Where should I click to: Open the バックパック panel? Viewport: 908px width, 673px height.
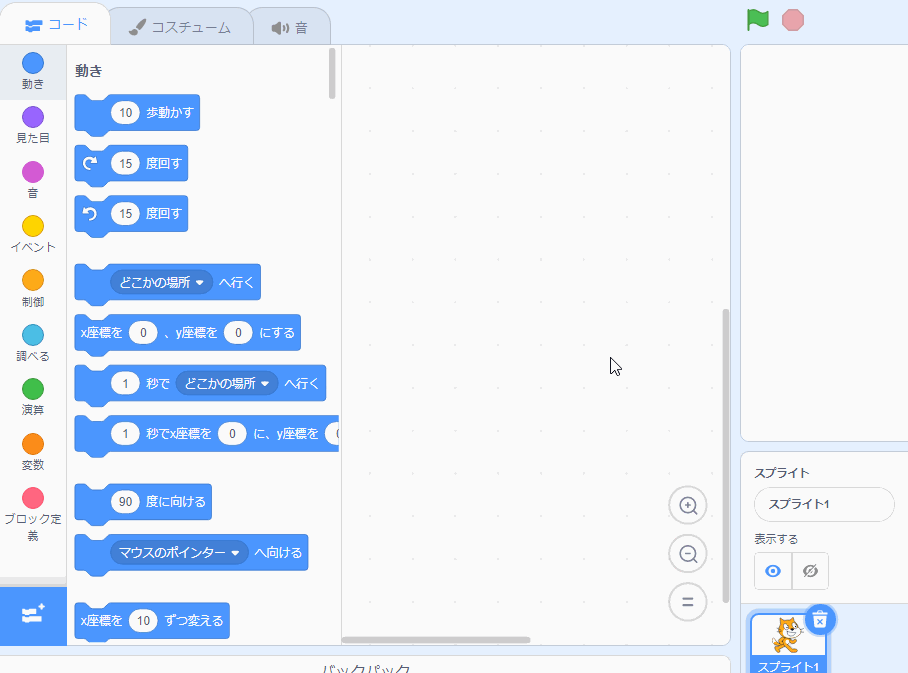[365, 666]
